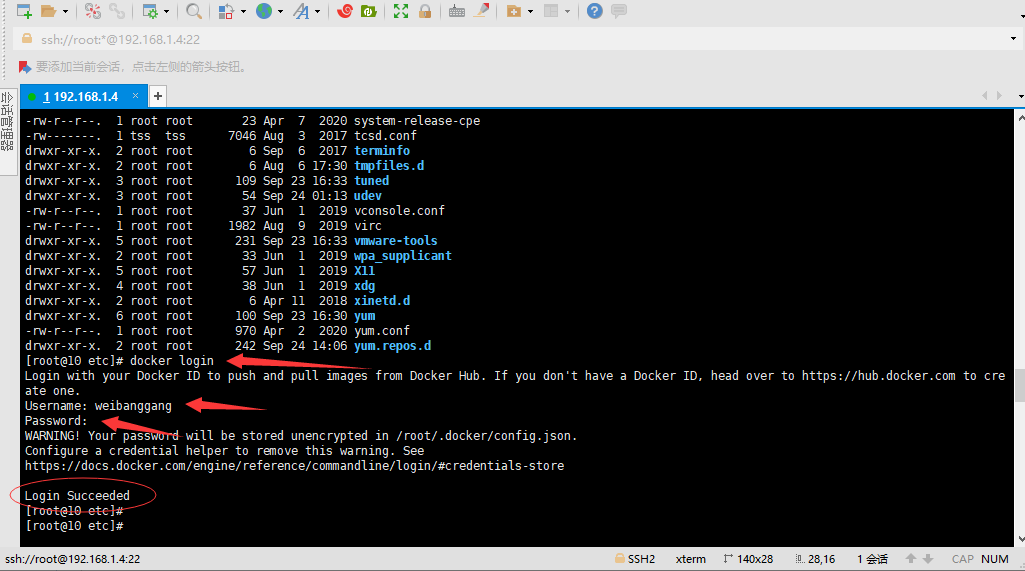Screen dimensions: 1025x571
Task: Click the CAP indicator in status bar
Action: tap(962, 559)
